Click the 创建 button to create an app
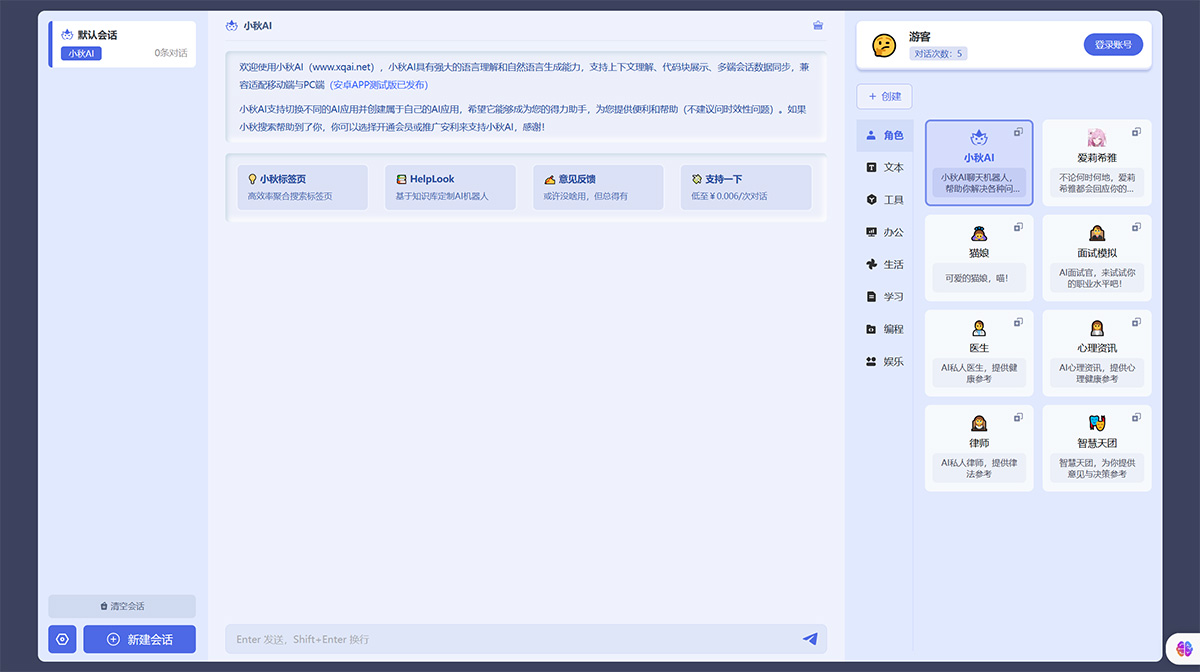1200x672 pixels. pyautogui.click(x=886, y=96)
